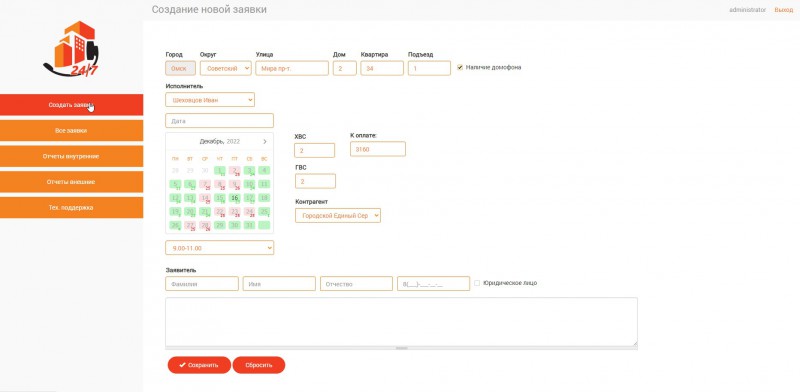Grab the textarea resize handle
This screenshot has height=392, width=800.
point(402,348)
